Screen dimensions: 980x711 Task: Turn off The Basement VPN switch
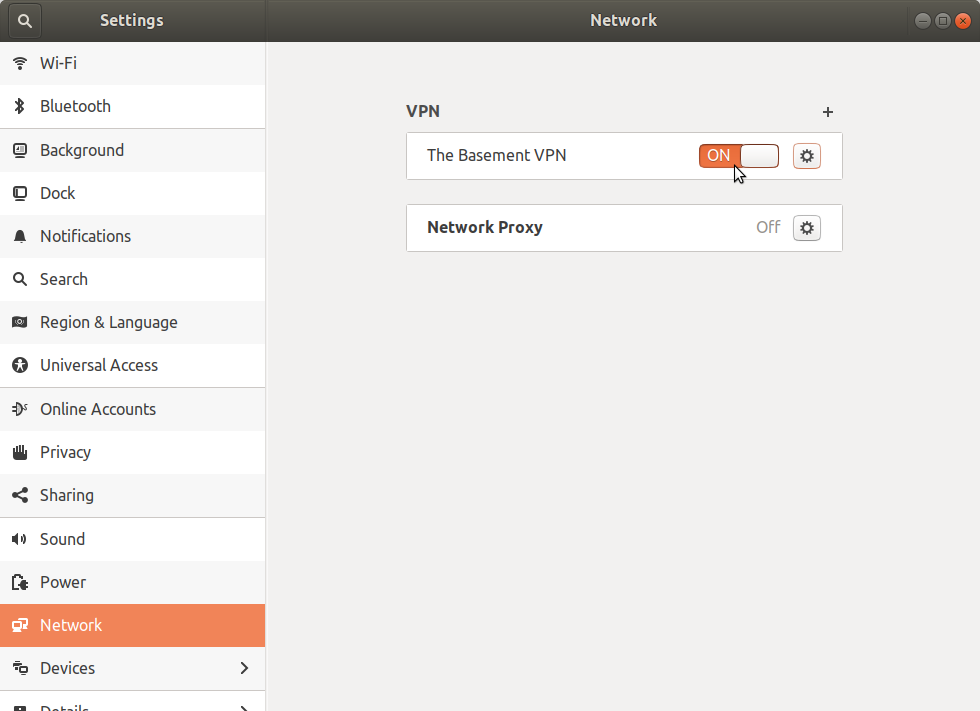coord(739,156)
